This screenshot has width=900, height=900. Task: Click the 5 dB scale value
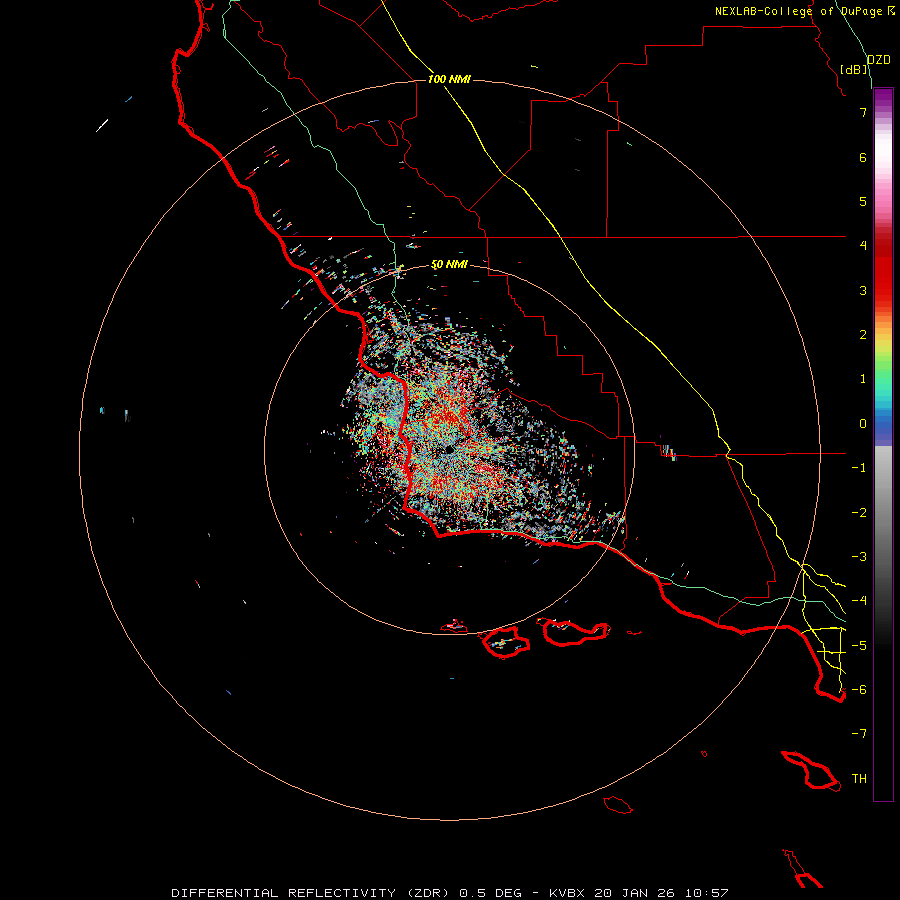863,201
